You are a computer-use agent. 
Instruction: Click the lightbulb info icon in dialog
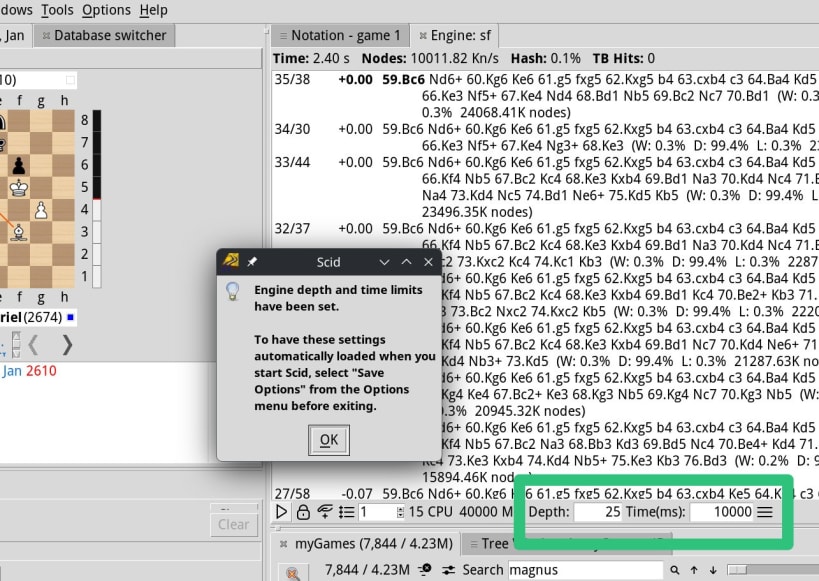232,291
